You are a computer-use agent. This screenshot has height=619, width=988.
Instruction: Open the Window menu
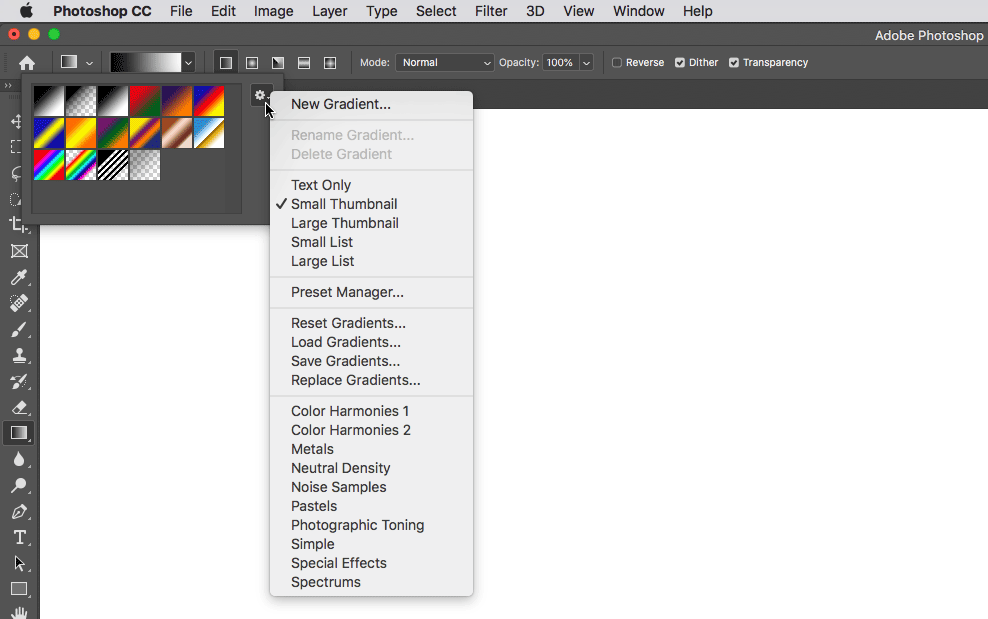tap(638, 11)
